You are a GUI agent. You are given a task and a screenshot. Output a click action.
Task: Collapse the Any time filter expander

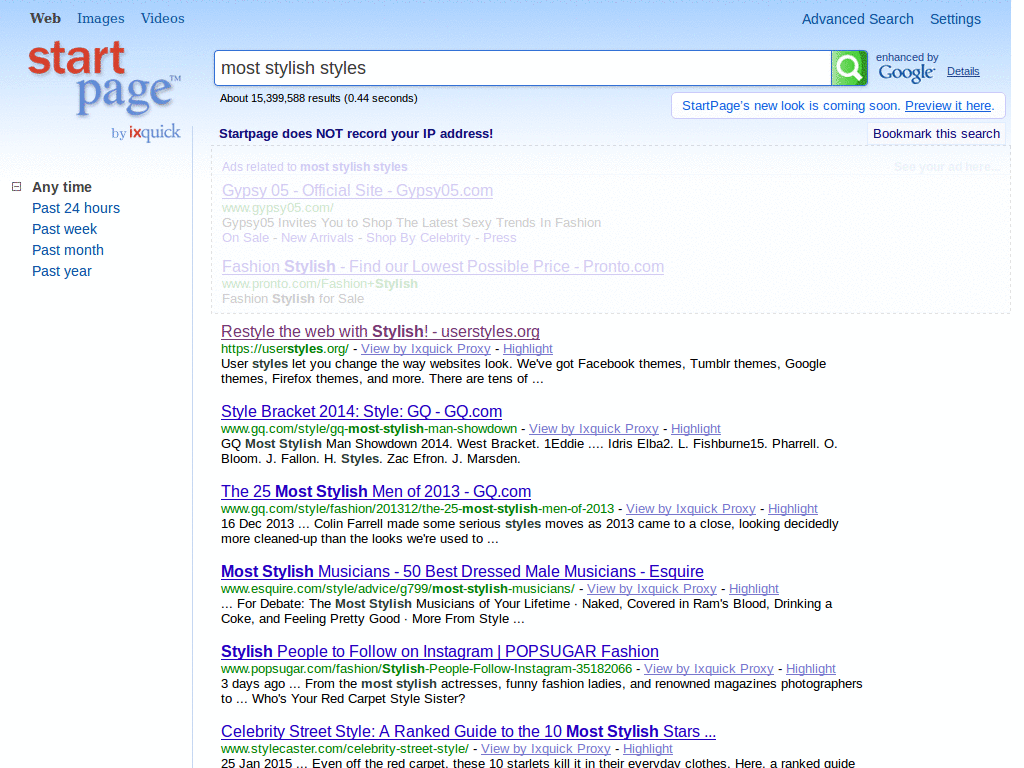click(x=17, y=187)
